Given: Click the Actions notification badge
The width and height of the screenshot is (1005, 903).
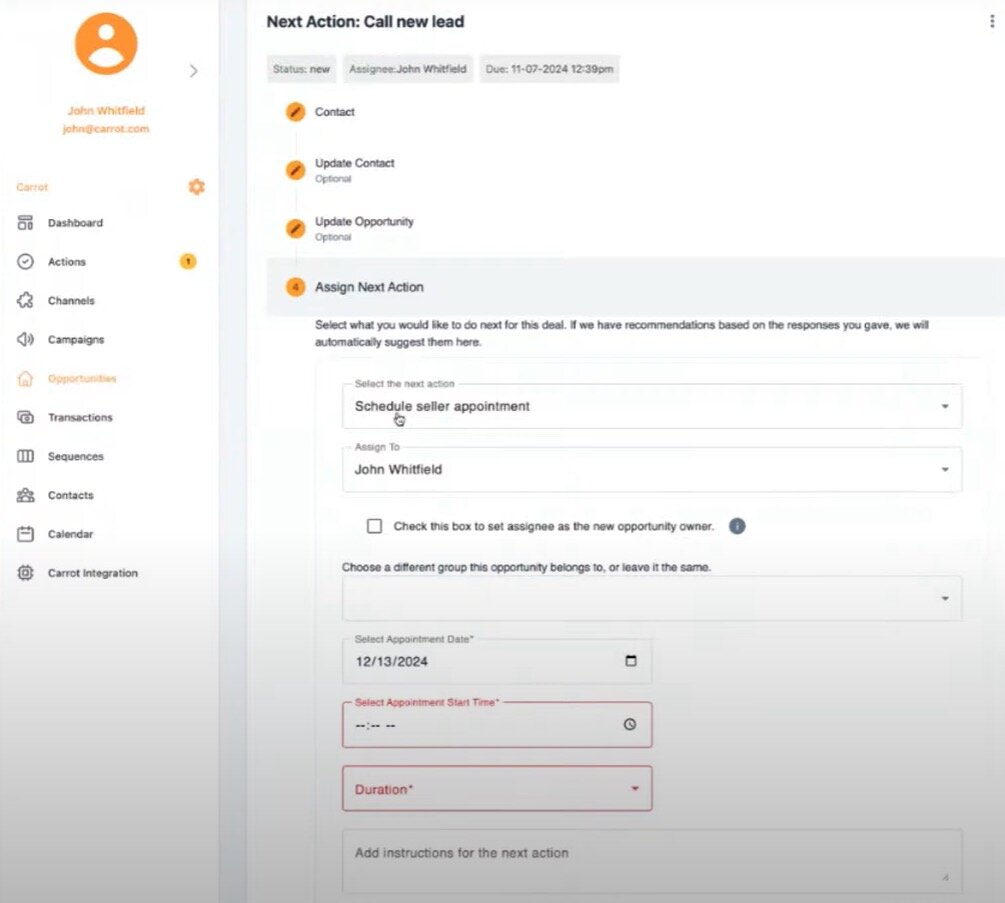Looking at the screenshot, I should click(188, 261).
